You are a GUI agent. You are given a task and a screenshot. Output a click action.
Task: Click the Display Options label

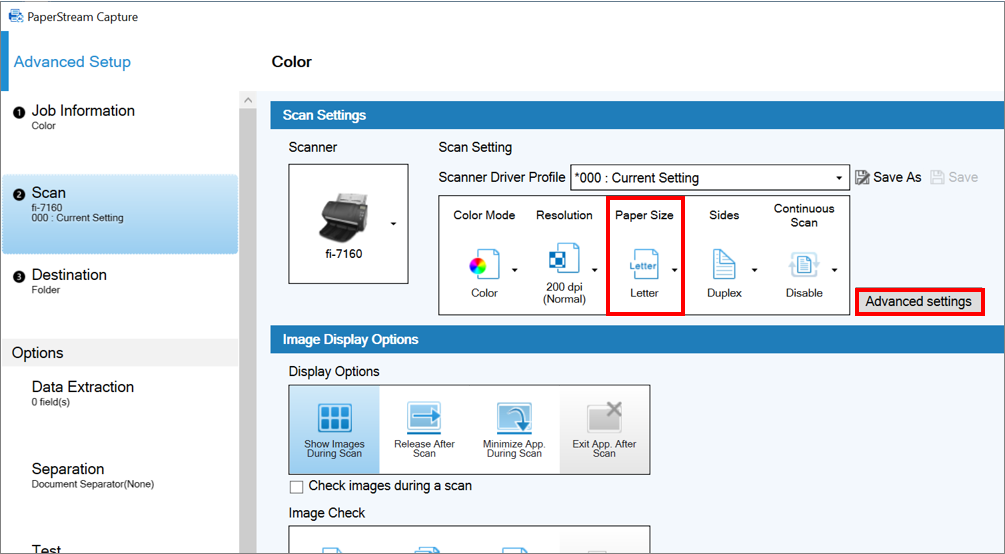coord(333,372)
